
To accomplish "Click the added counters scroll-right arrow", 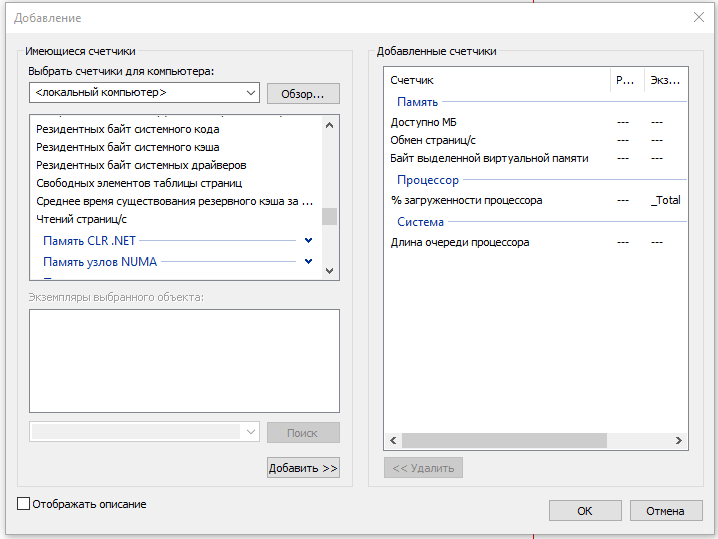I will tap(679, 440).
